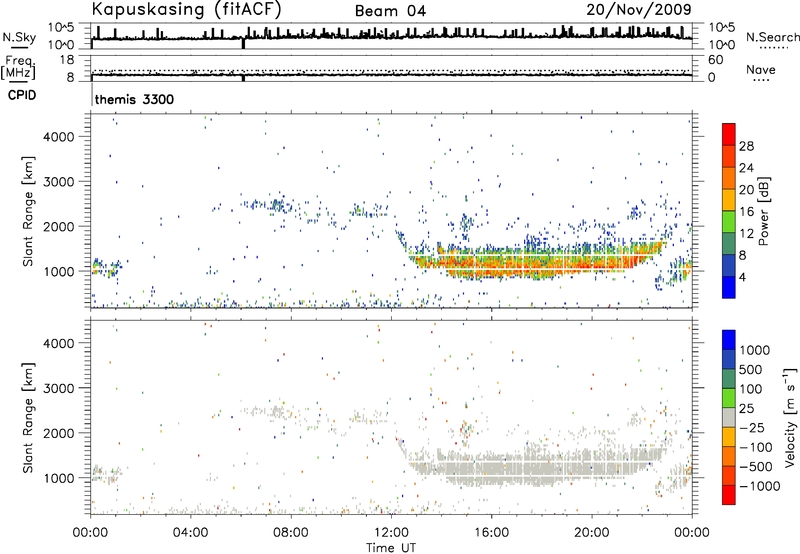The image size is (800, 554).
Task: Click the 18 MHz frequency tick
Action: point(67,60)
